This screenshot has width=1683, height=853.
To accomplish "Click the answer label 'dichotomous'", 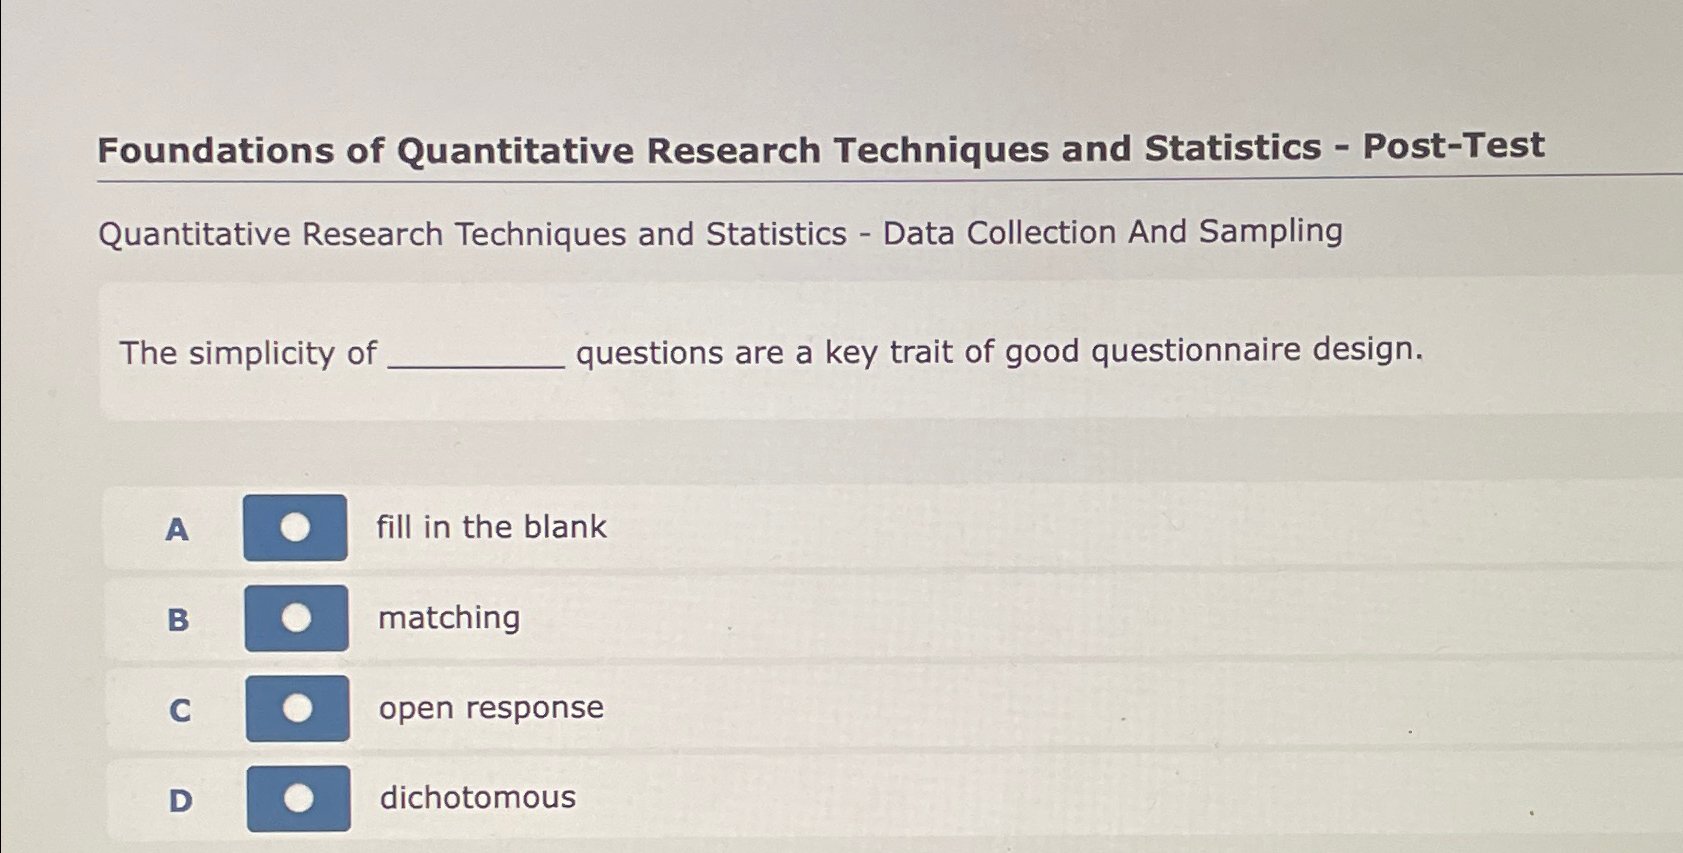I will (478, 797).
